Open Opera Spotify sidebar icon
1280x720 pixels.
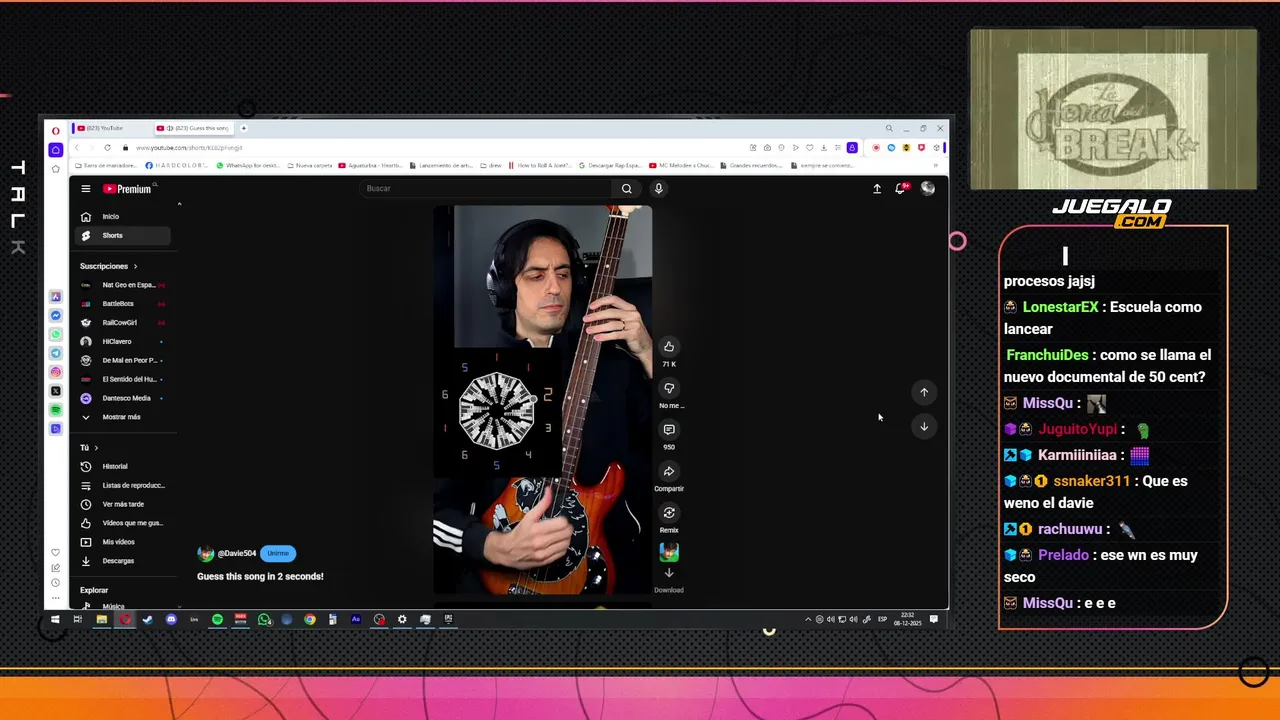56,410
